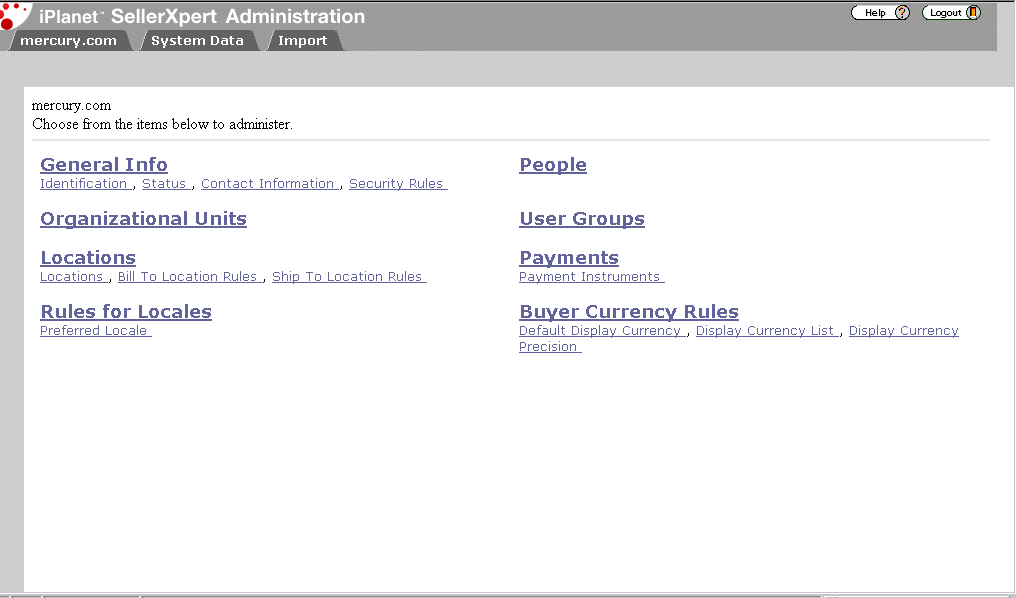Open the Display Currency Precision link
The height and width of the screenshot is (598, 1016).
click(903, 330)
